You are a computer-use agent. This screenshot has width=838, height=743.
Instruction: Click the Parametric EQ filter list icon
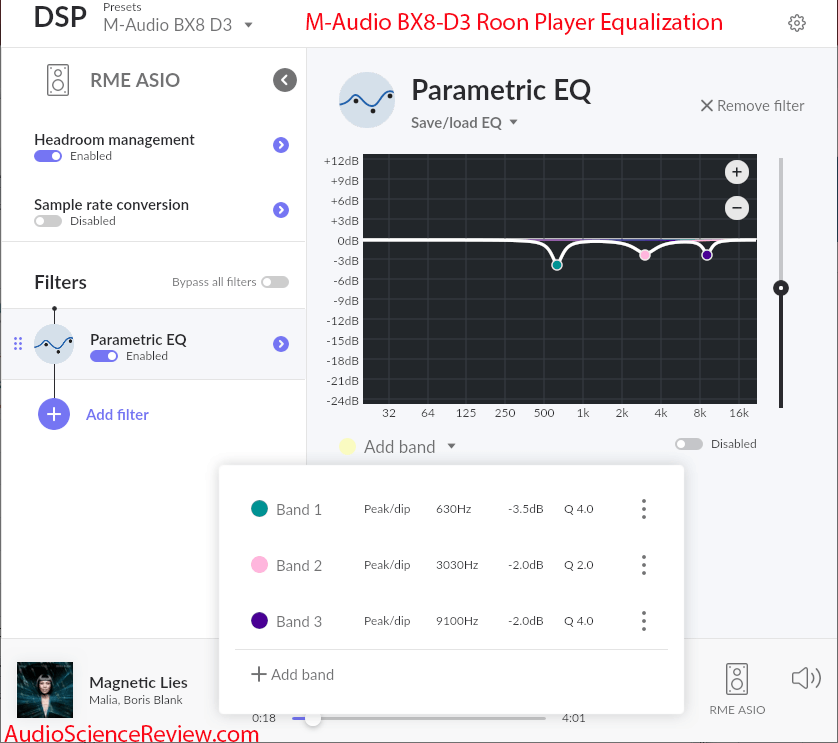54,344
